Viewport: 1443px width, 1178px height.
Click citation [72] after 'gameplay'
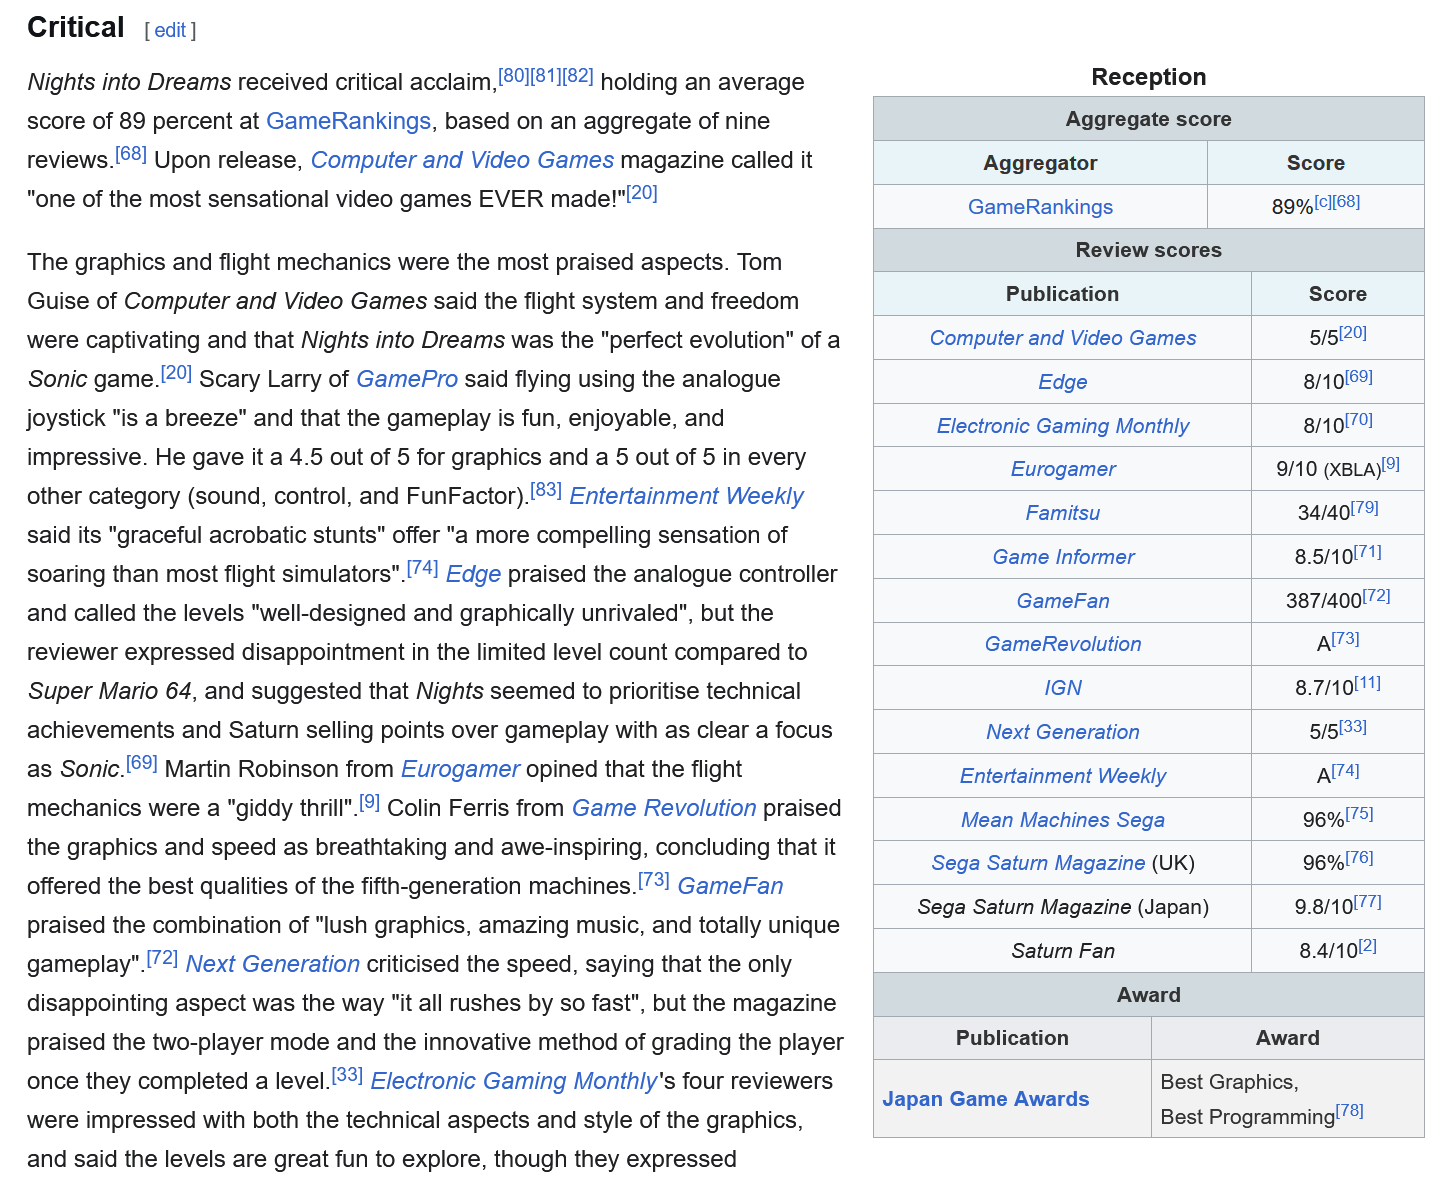point(162,958)
